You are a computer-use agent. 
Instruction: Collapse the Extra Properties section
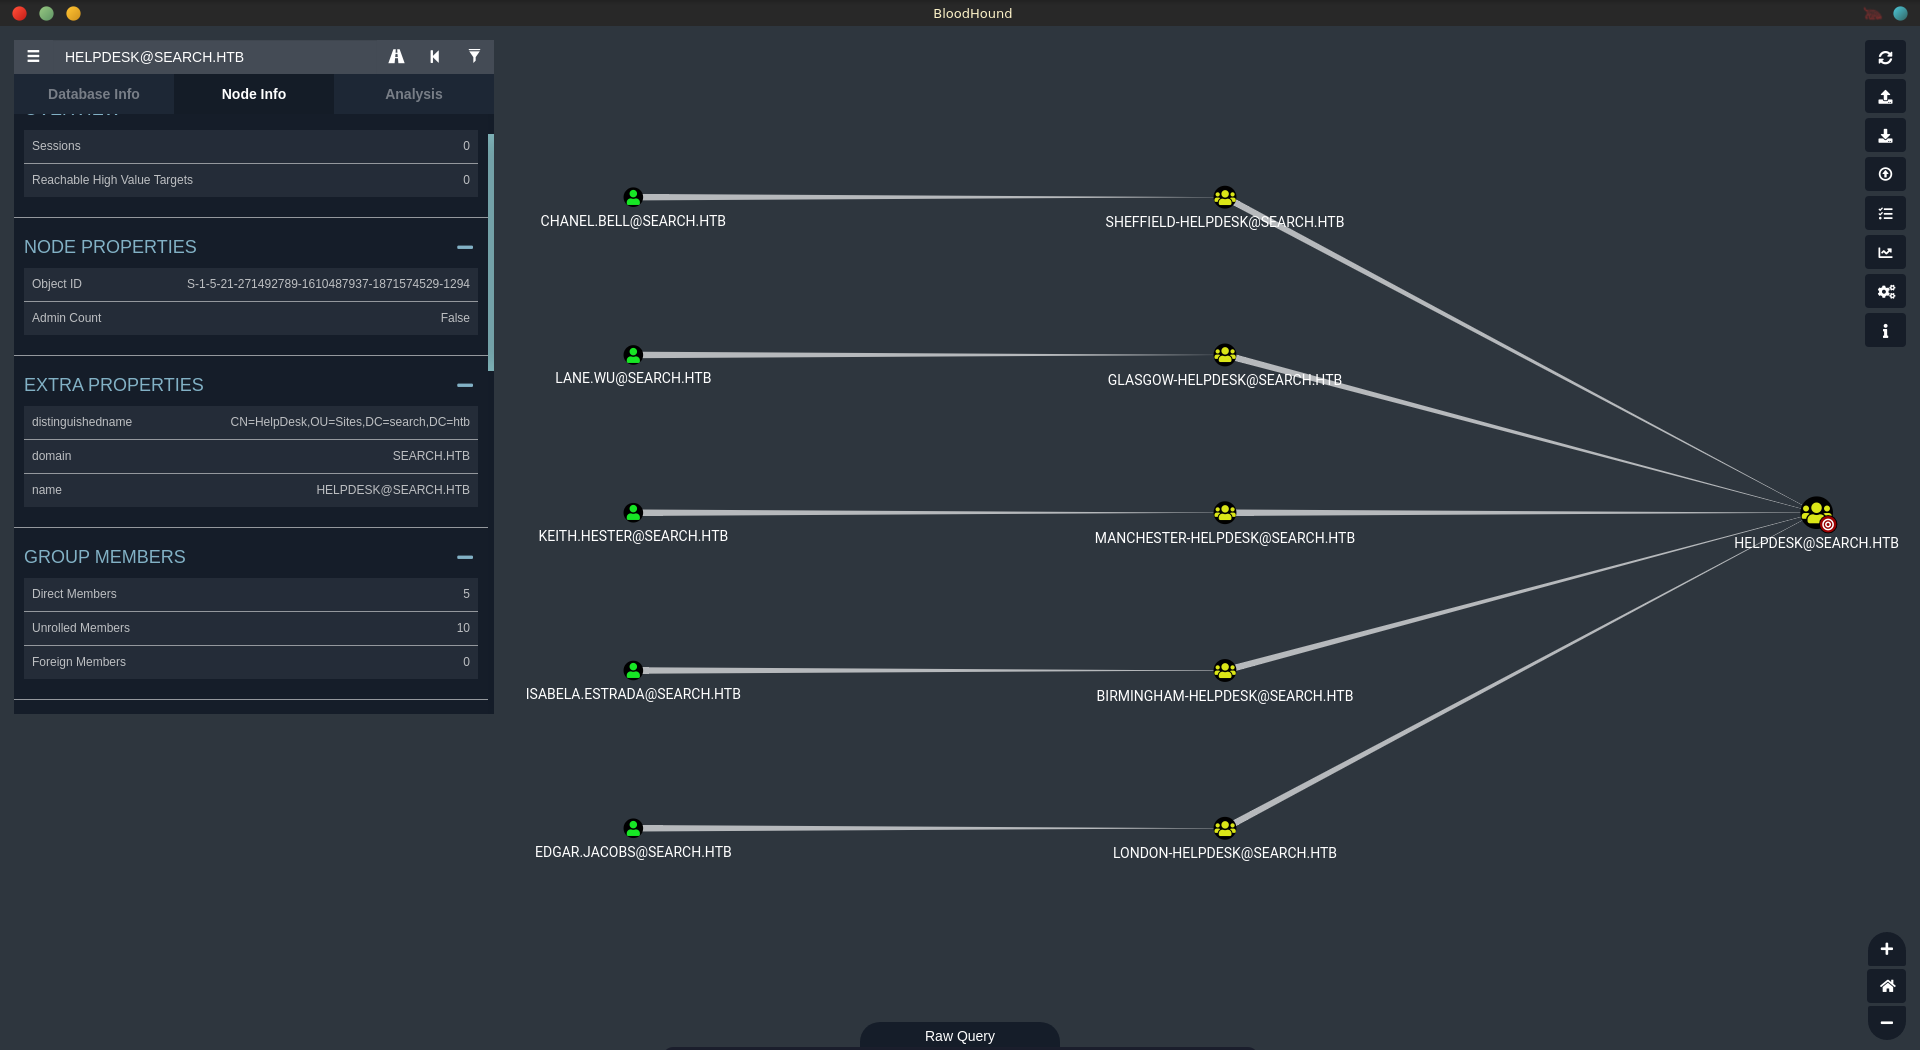464,385
